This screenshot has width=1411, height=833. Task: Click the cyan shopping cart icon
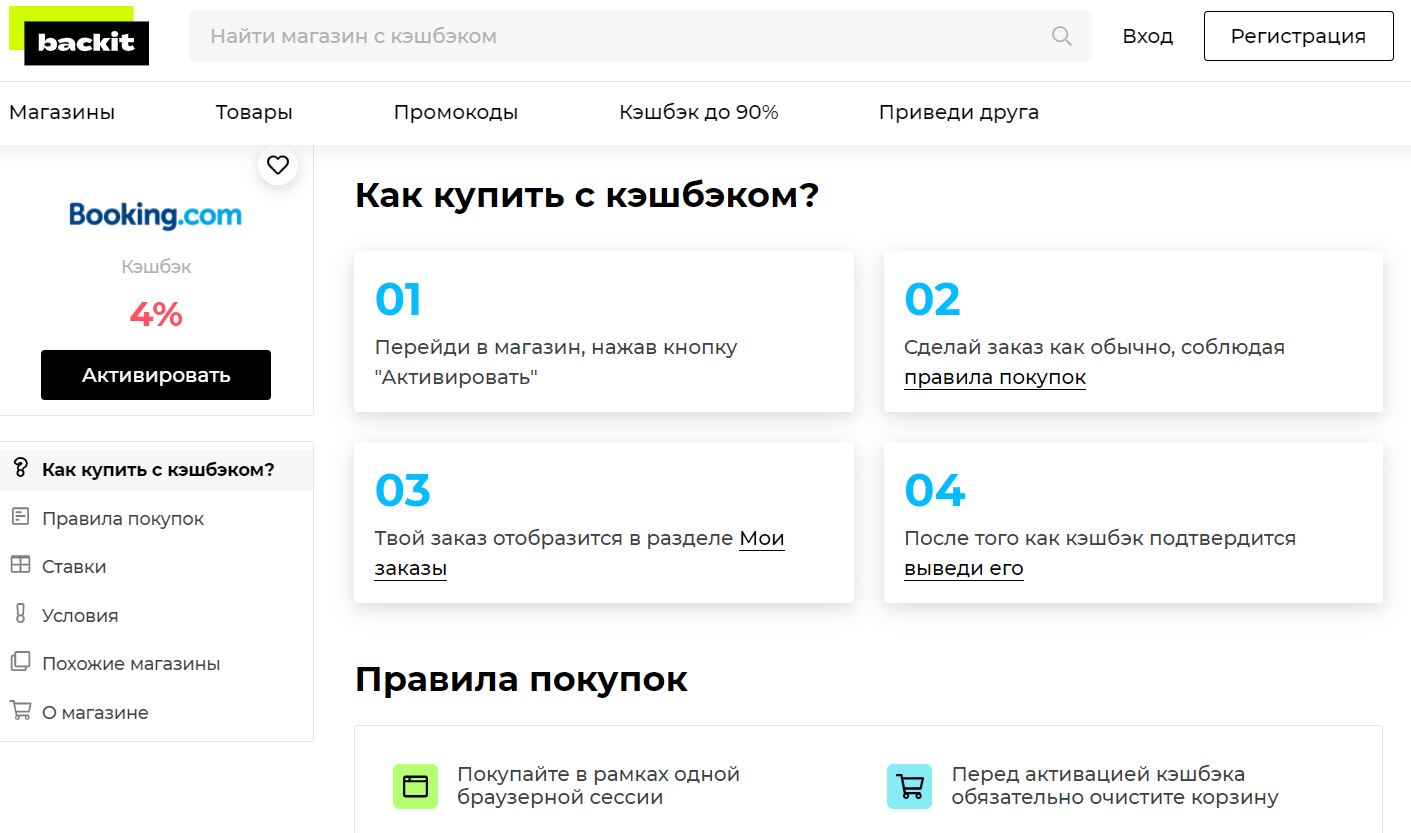[909, 786]
